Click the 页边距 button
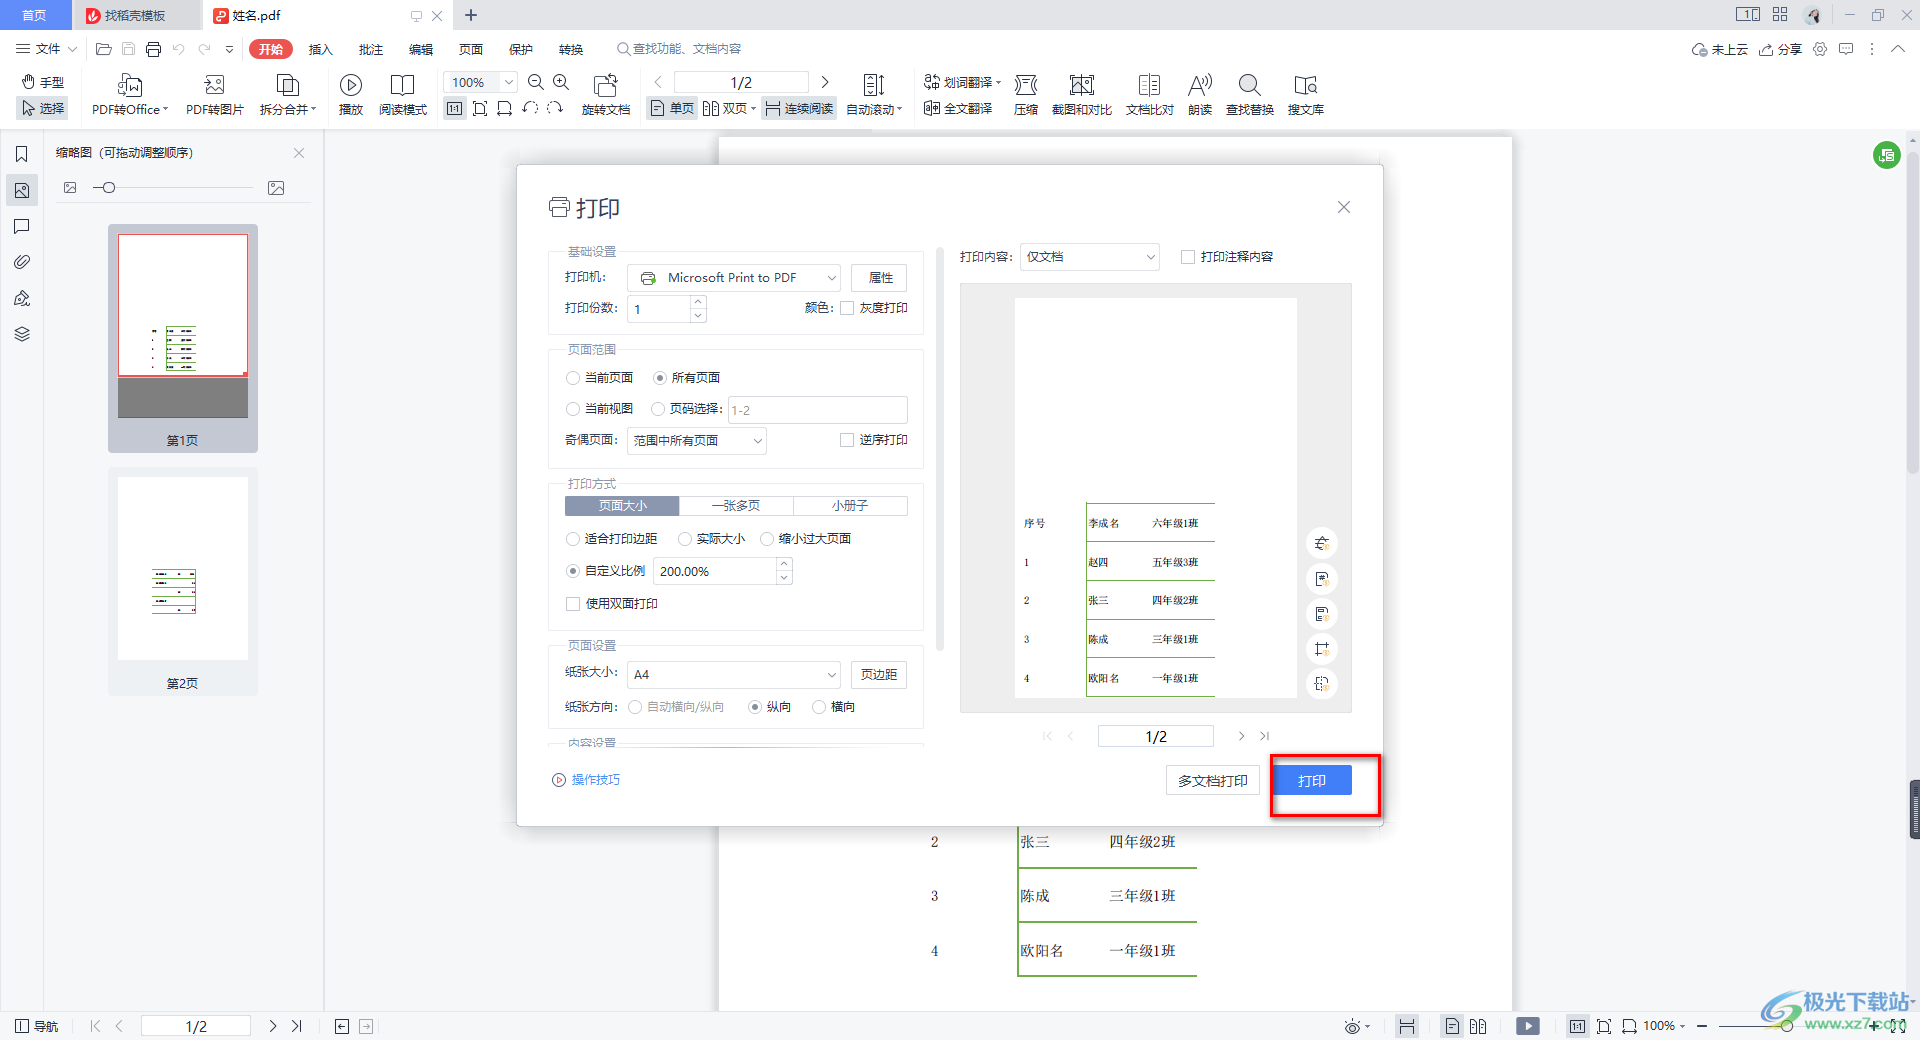This screenshot has width=1920, height=1040. 879,675
